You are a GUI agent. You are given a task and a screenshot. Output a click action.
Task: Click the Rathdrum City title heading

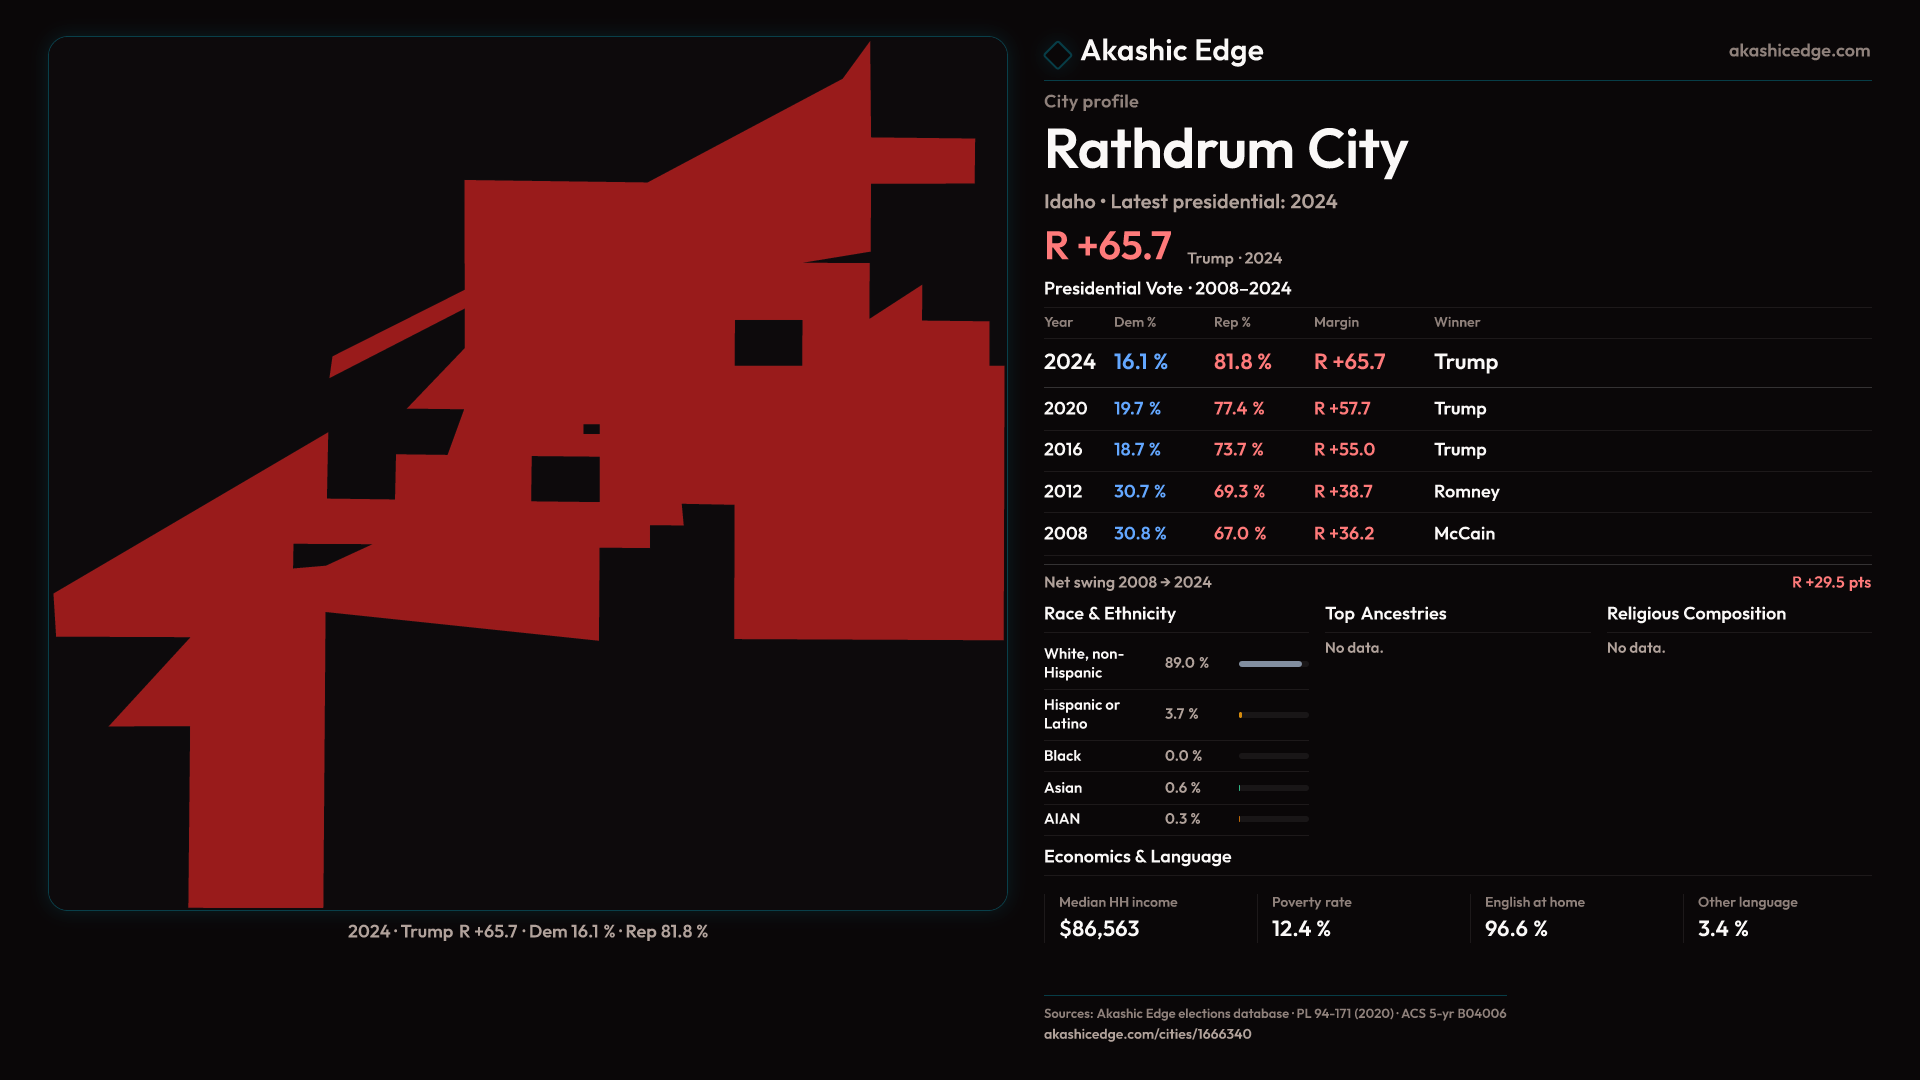click(x=1225, y=150)
